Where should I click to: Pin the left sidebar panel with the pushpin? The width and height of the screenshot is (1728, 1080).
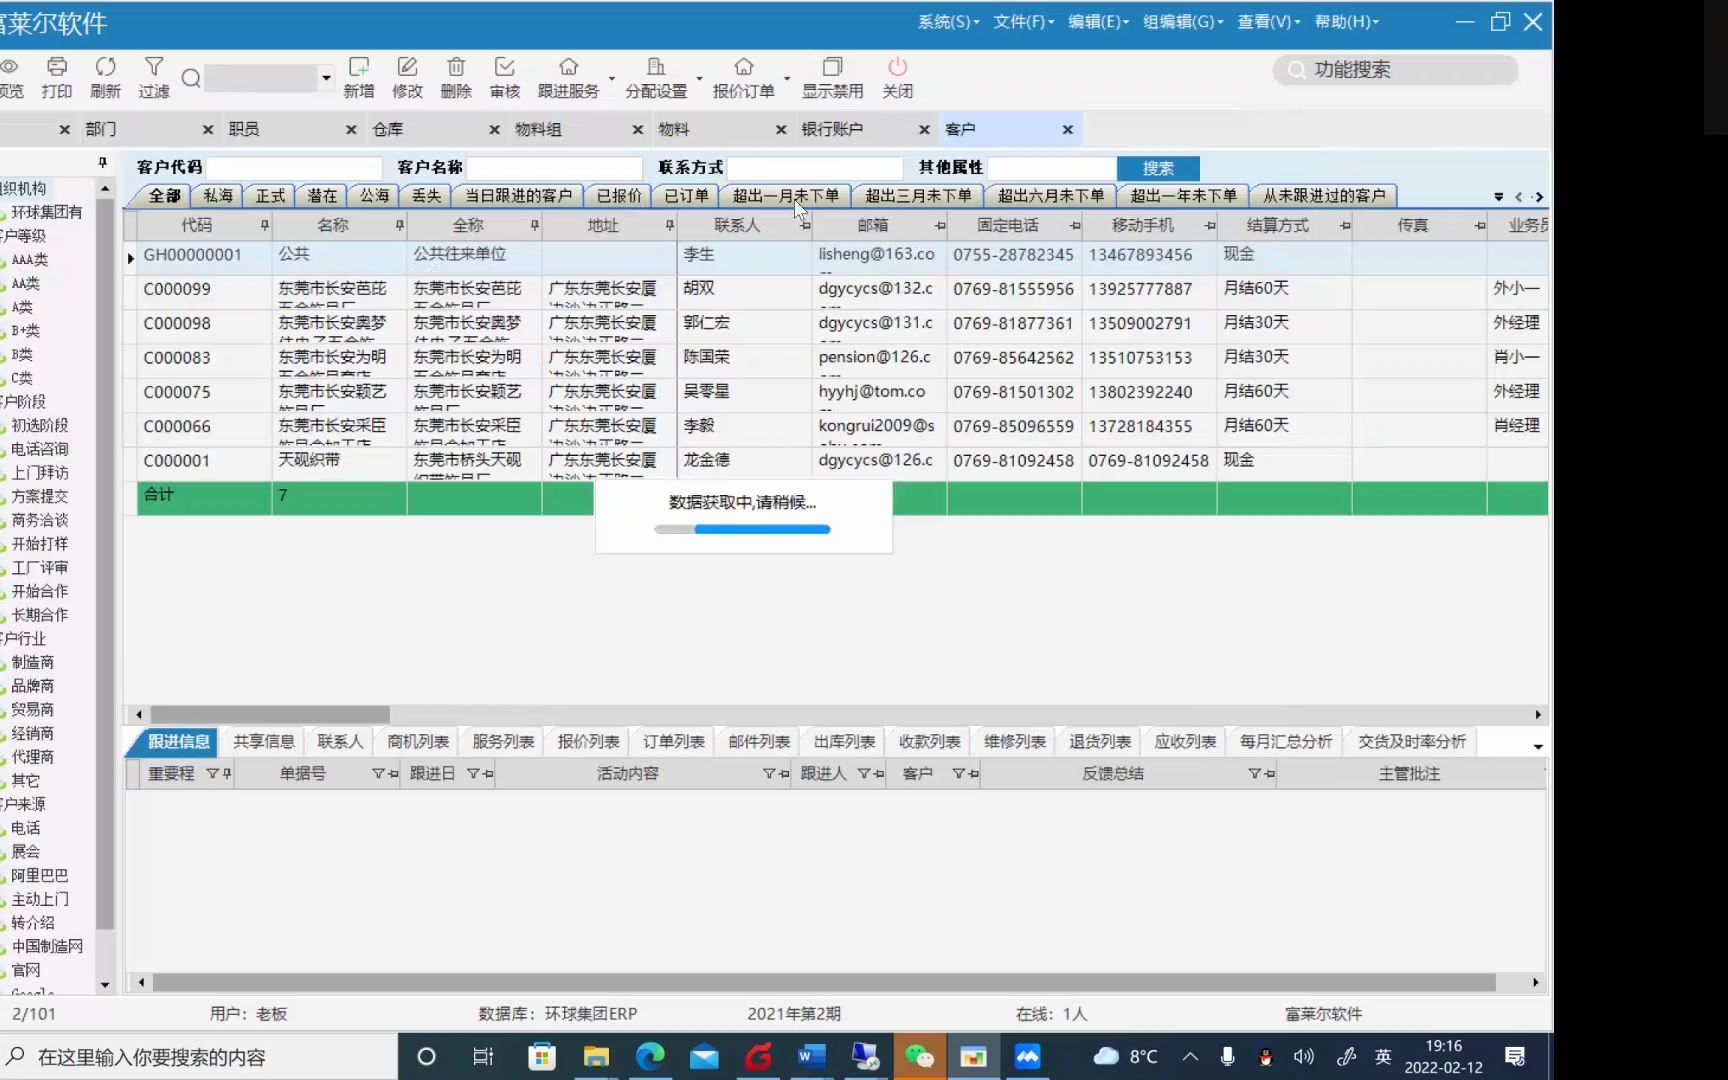[102, 162]
